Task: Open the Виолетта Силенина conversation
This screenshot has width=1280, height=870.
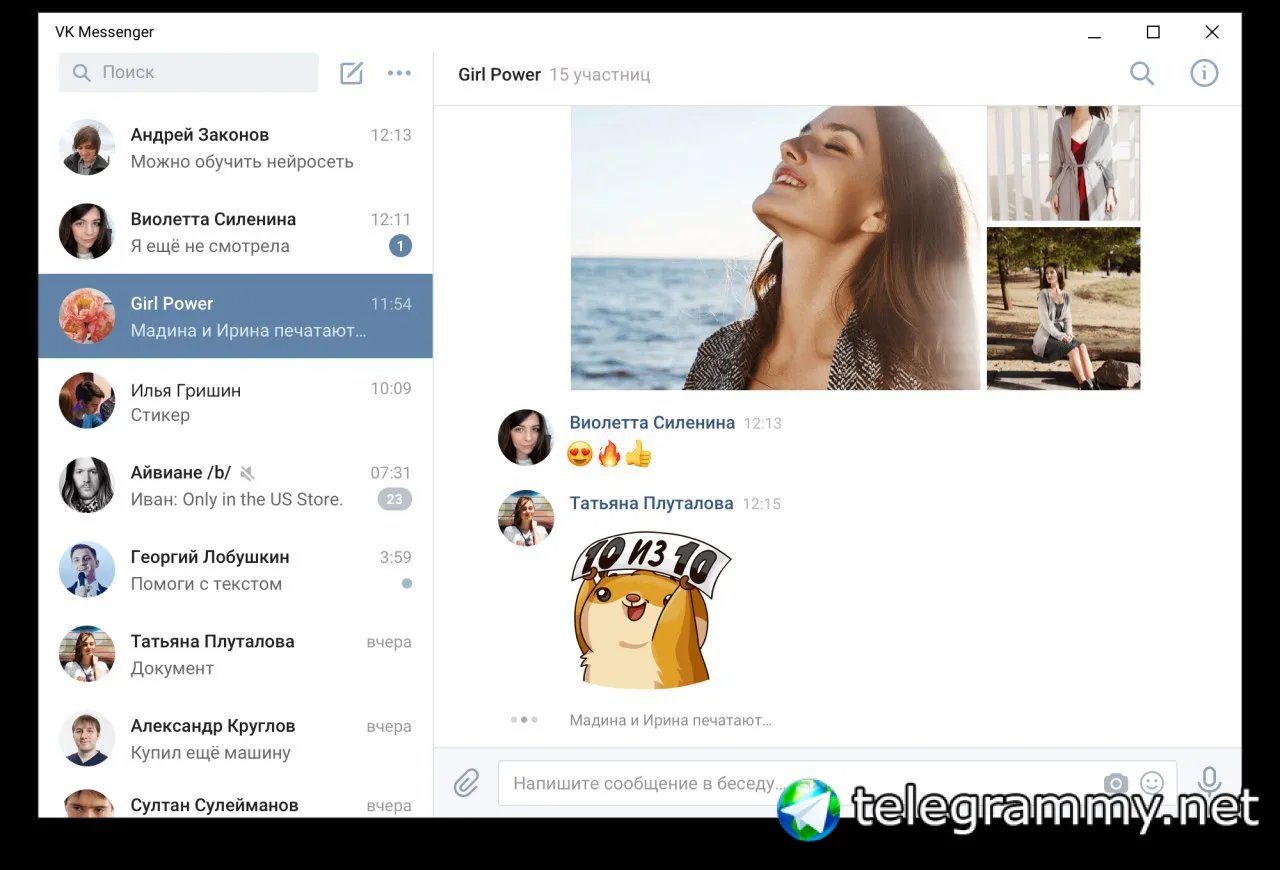Action: (x=235, y=232)
